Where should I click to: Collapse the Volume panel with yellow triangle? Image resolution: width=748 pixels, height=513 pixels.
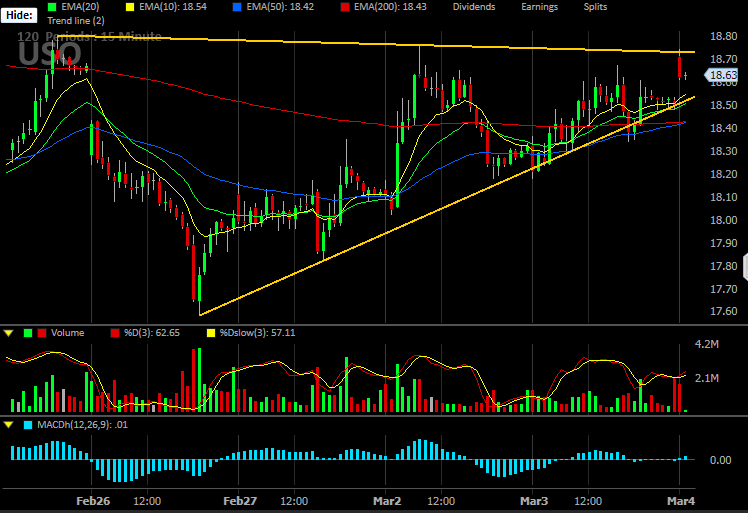pyautogui.click(x=9, y=333)
